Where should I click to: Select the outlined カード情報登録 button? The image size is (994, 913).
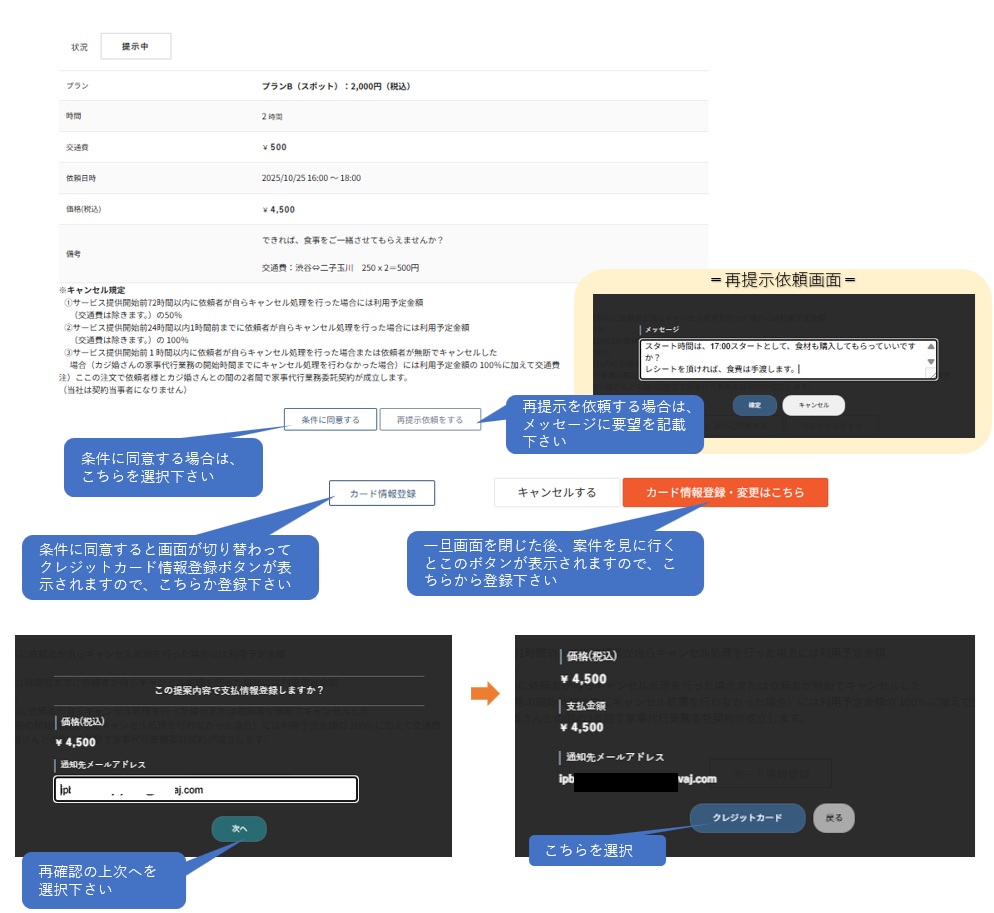tap(382, 493)
